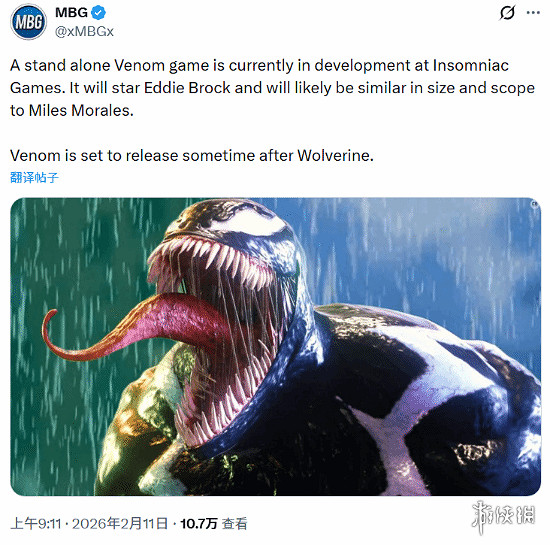This screenshot has height=545, width=550.
Task: Open the MBG round profile avatar
Action: tap(28, 22)
